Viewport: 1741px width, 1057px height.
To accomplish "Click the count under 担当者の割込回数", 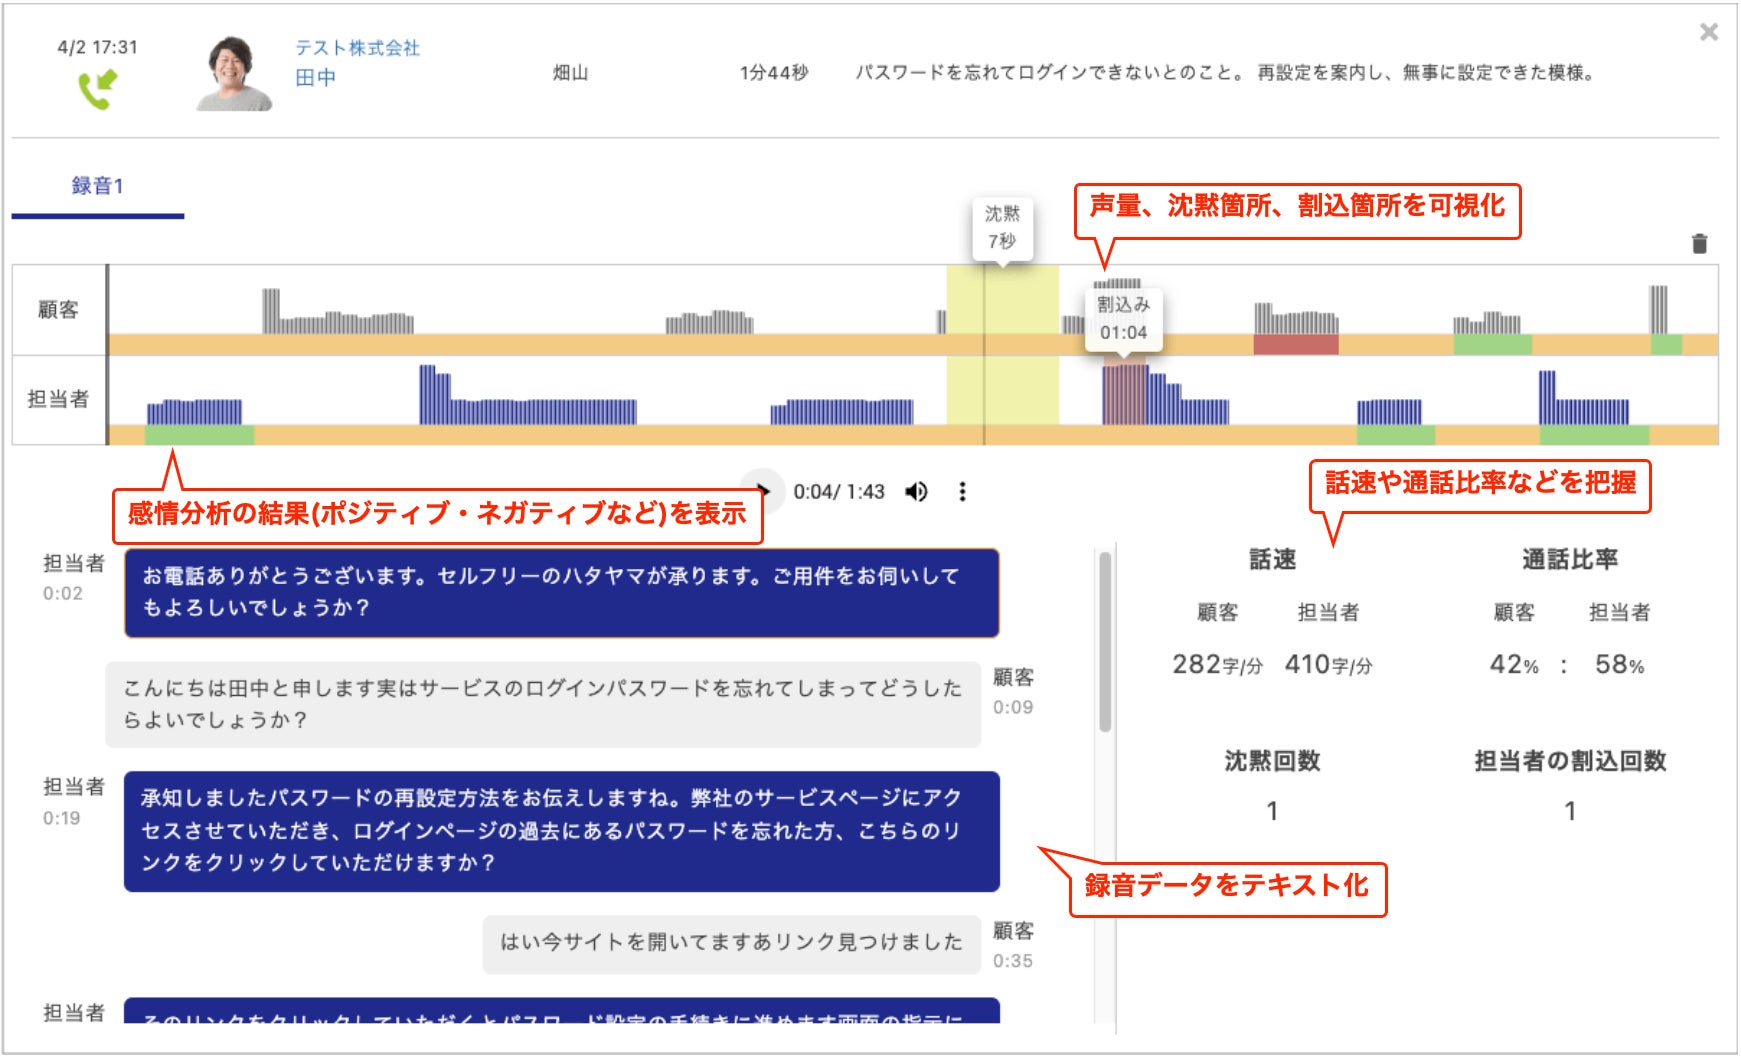I will pyautogui.click(x=1570, y=811).
